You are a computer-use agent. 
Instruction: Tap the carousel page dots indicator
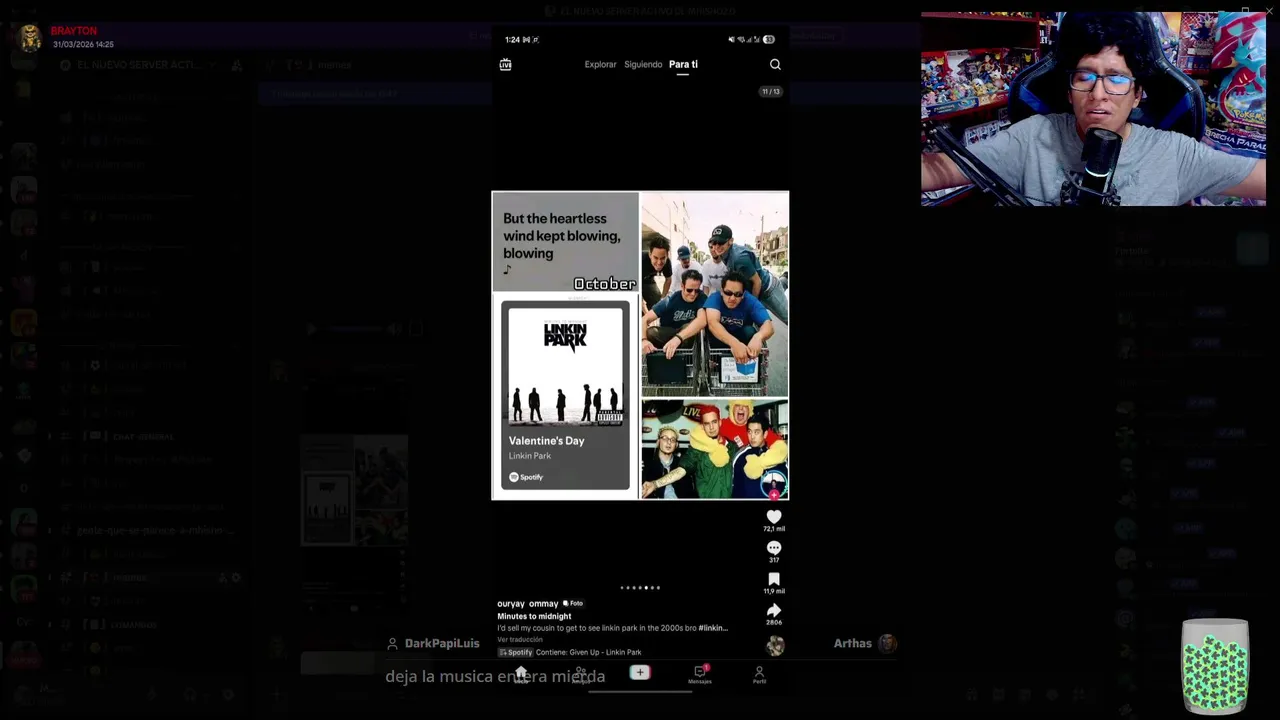[640, 588]
